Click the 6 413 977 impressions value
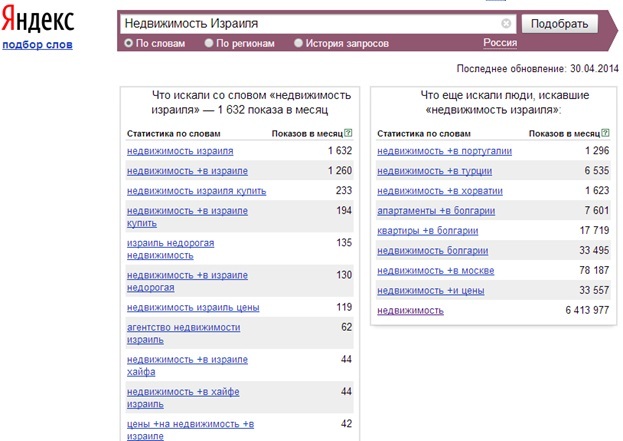This screenshot has width=623, height=441. [587, 310]
